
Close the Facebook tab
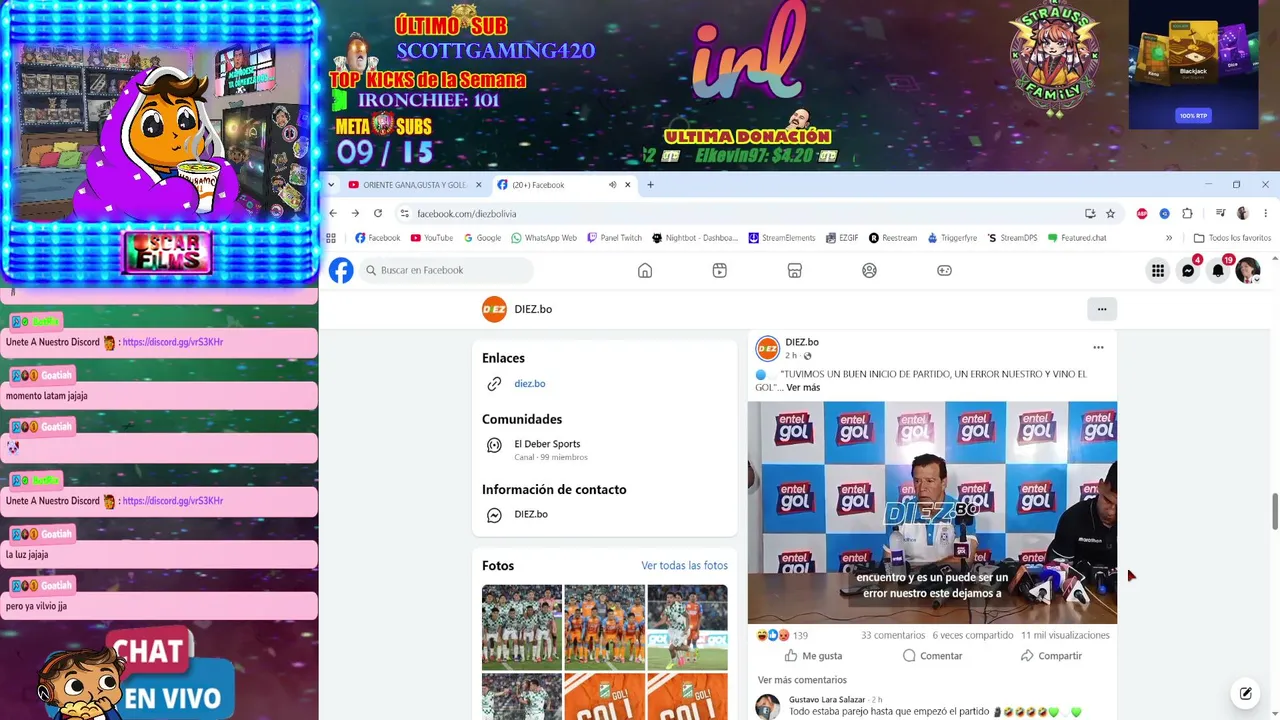628,185
